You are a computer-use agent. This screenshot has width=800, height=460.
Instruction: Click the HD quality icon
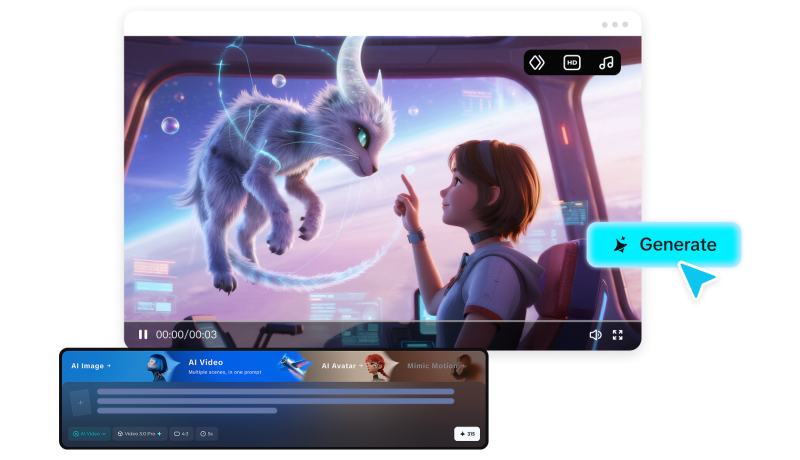click(572, 62)
